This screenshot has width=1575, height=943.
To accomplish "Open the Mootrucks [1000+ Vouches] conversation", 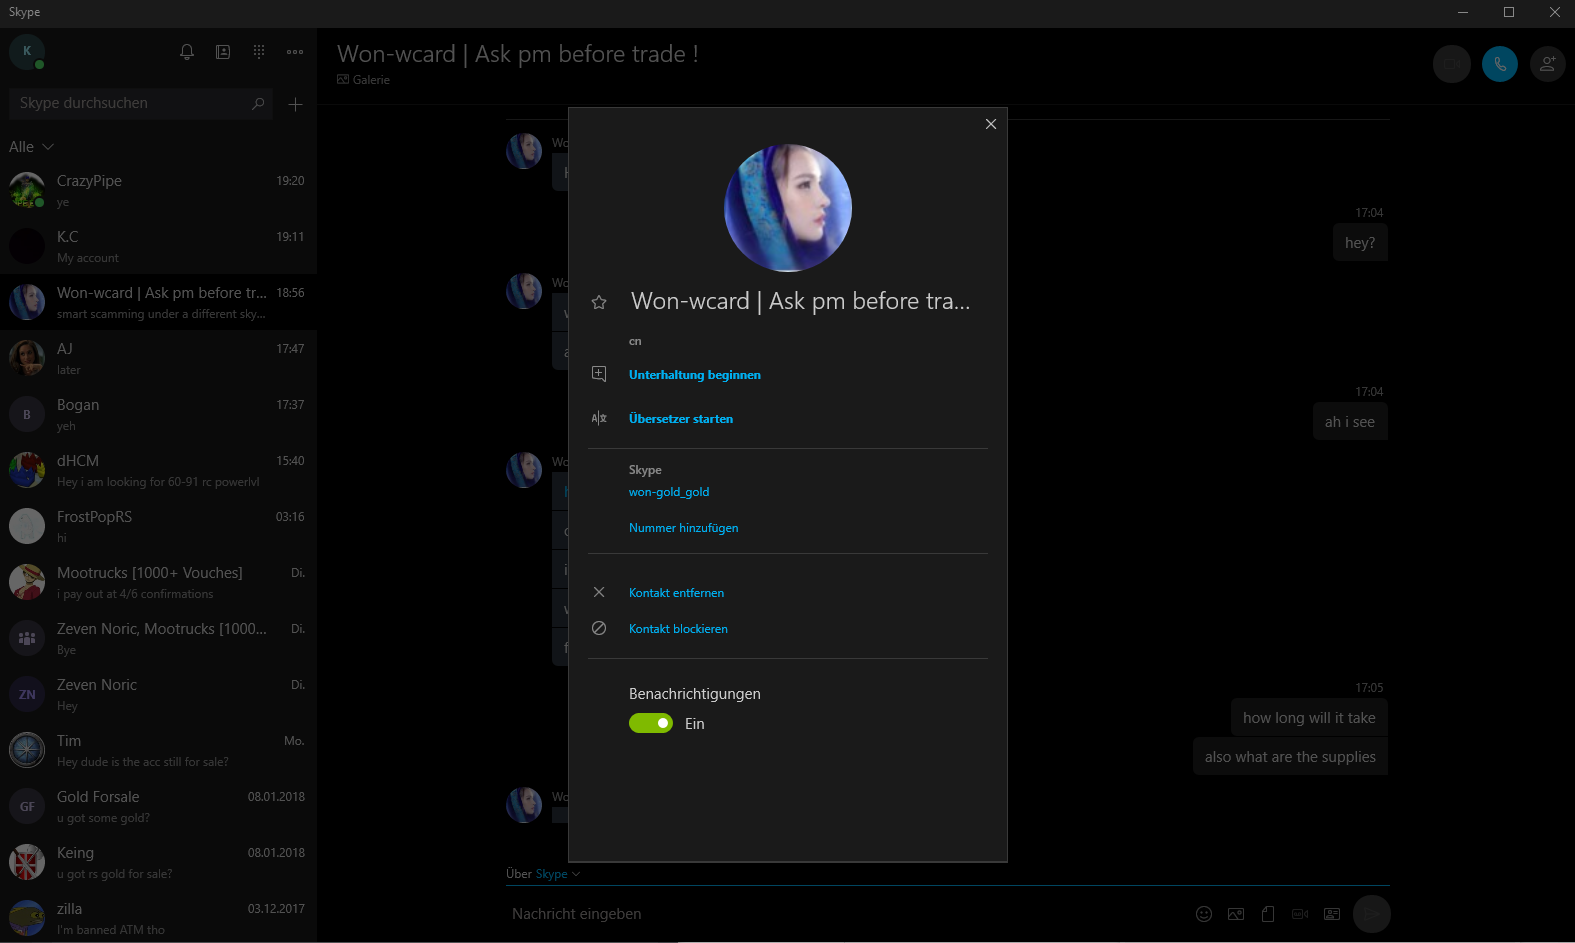I will (x=158, y=582).
